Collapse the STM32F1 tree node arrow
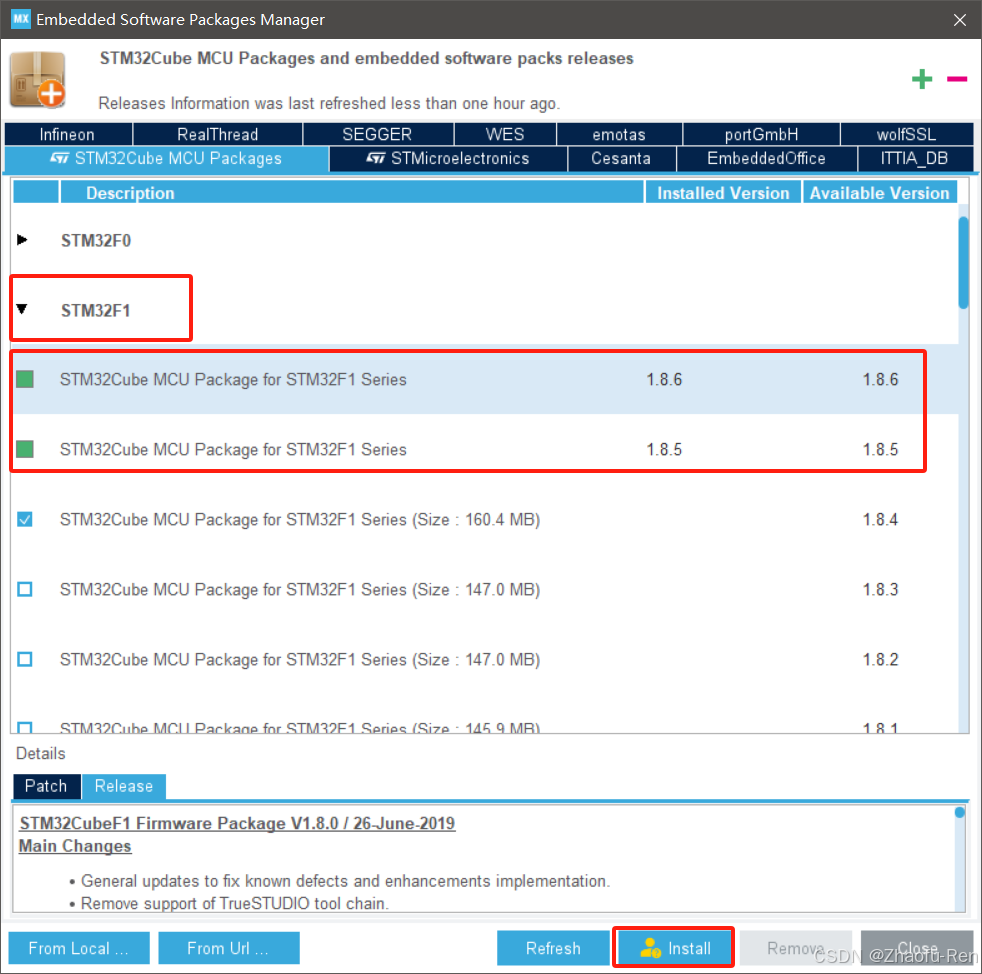 (x=22, y=309)
